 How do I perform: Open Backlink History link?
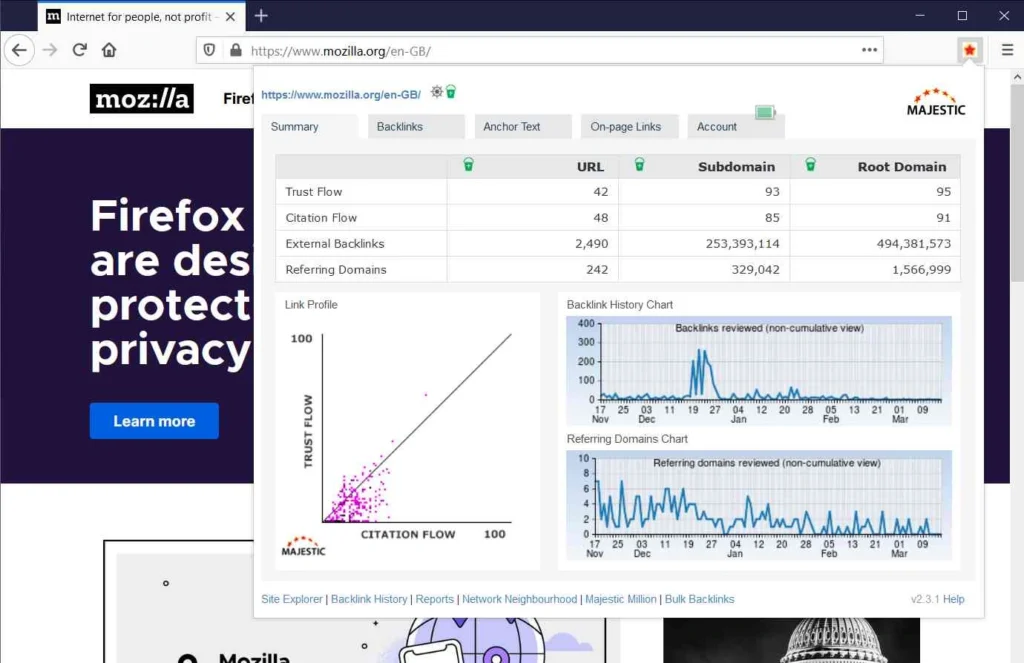[369, 599]
